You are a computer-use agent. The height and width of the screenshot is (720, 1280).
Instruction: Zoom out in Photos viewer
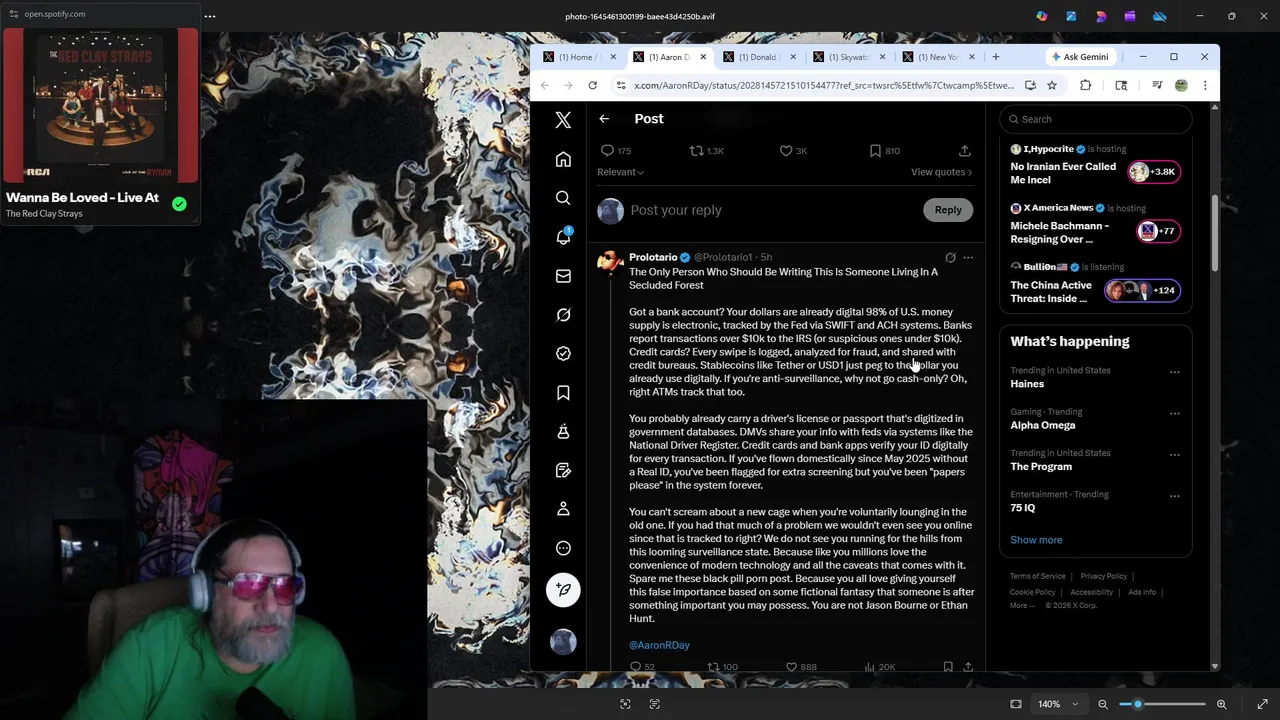click(1103, 704)
